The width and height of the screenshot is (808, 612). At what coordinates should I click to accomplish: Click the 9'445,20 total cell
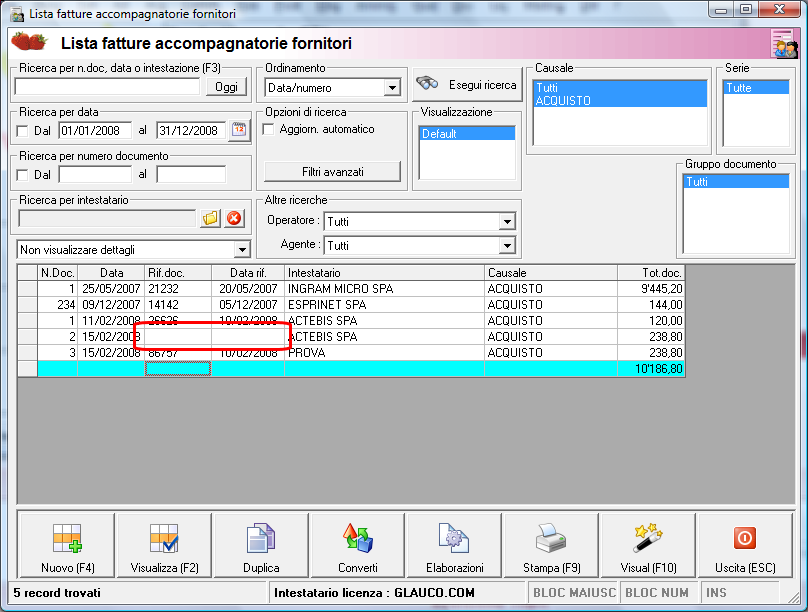click(651, 288)
